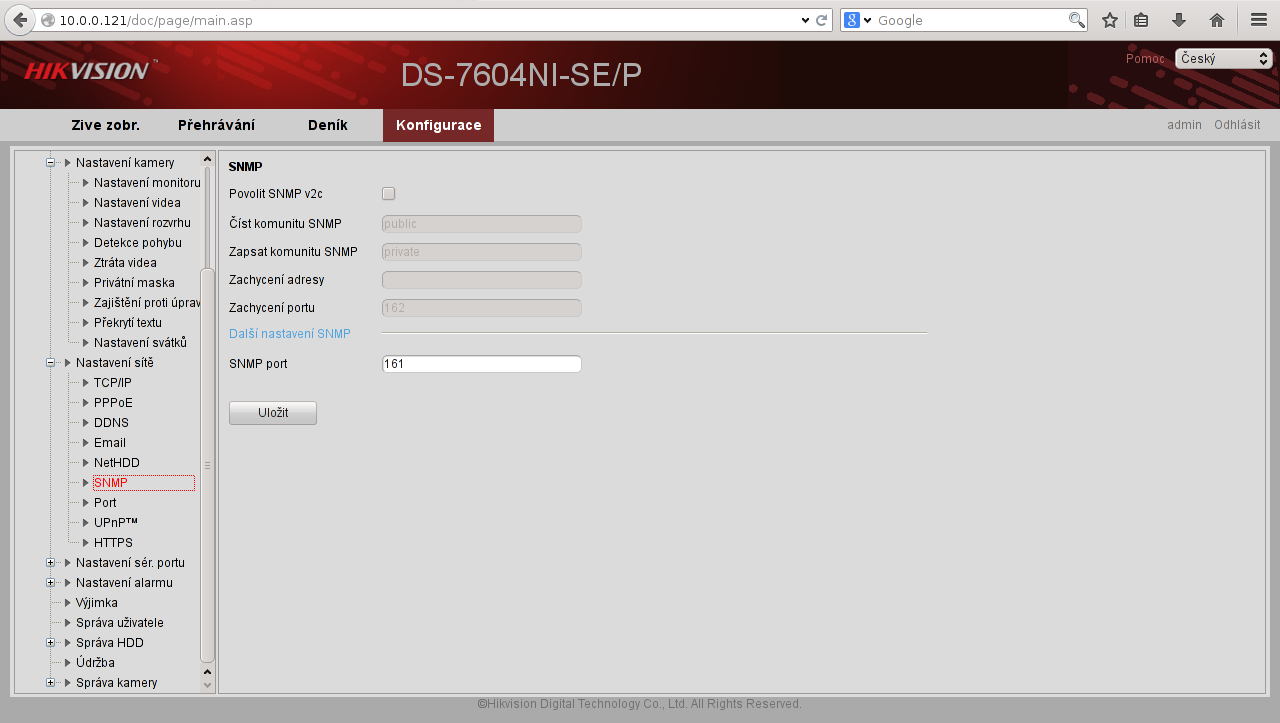This screenshot has width=1280, height=723.
Task: Click the Google search magnifier icon
Action: pos(1076,20)
